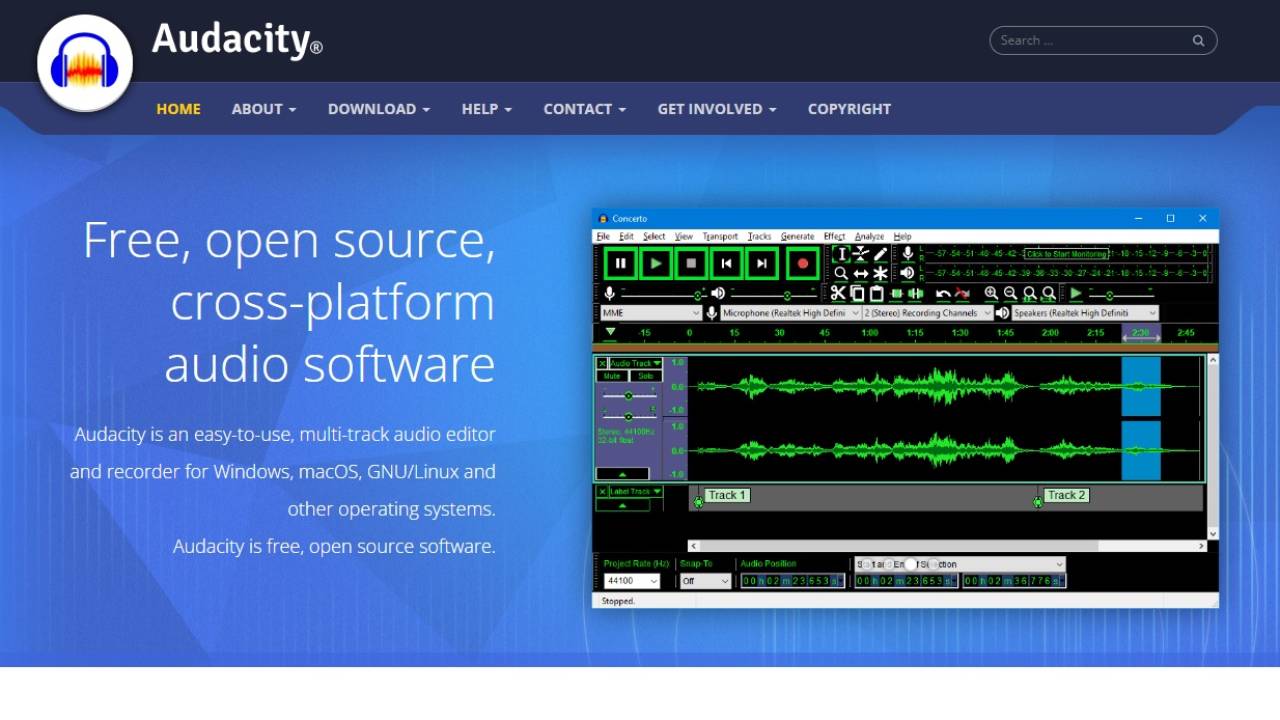Screen dimensions: 1280x720
Task: Click the Play-at-Speed green arrow
Action: [1076, 293]
